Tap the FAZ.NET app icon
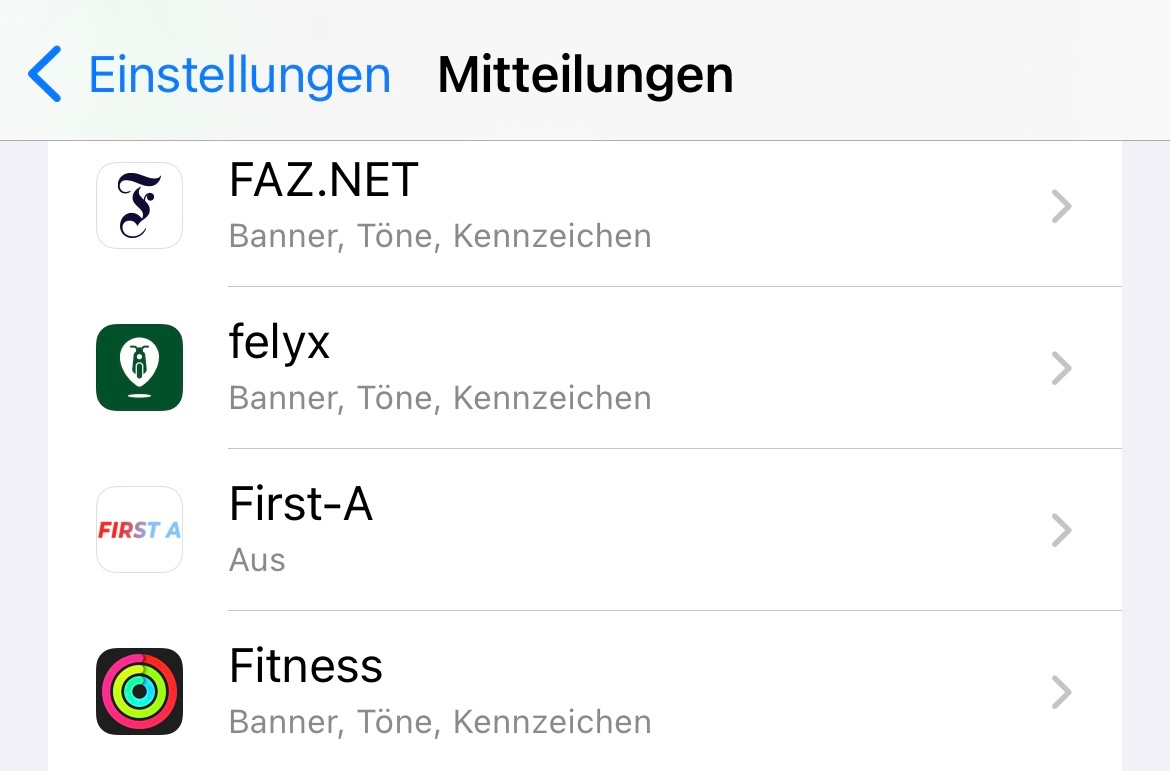This screenshot has width=1170, height=771. point(139,206)
